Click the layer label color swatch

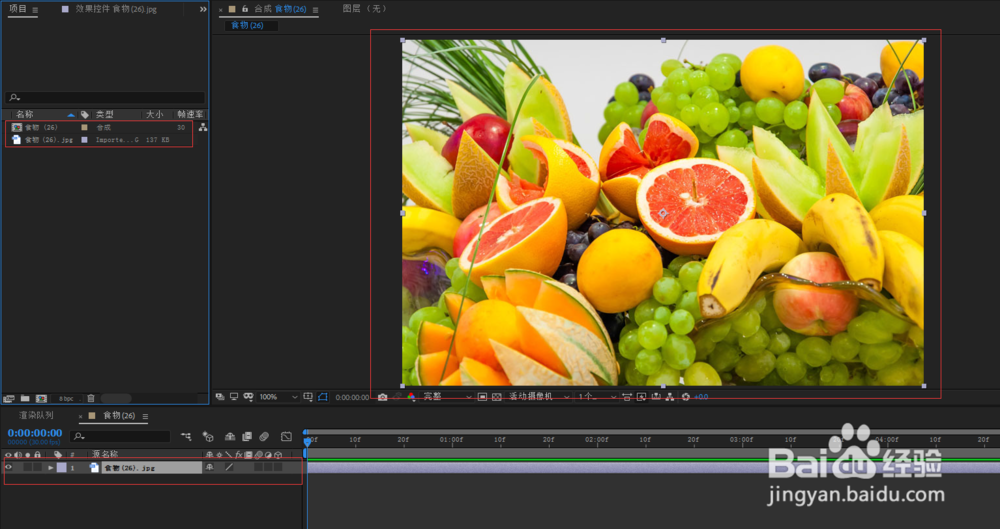point(61,468)
